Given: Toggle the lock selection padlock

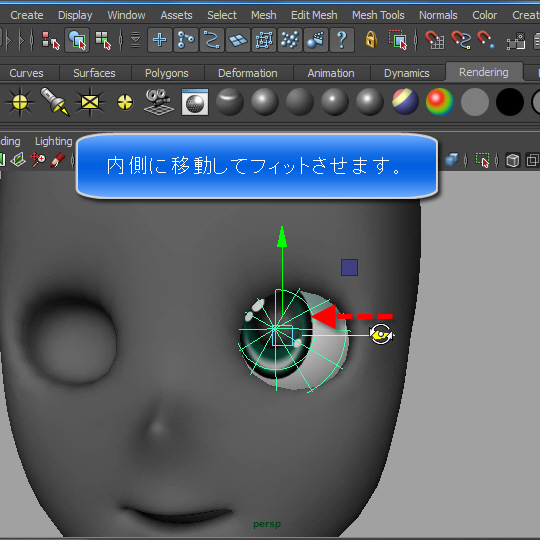Looking at the screenshot, I should click(x=371, y=40).
